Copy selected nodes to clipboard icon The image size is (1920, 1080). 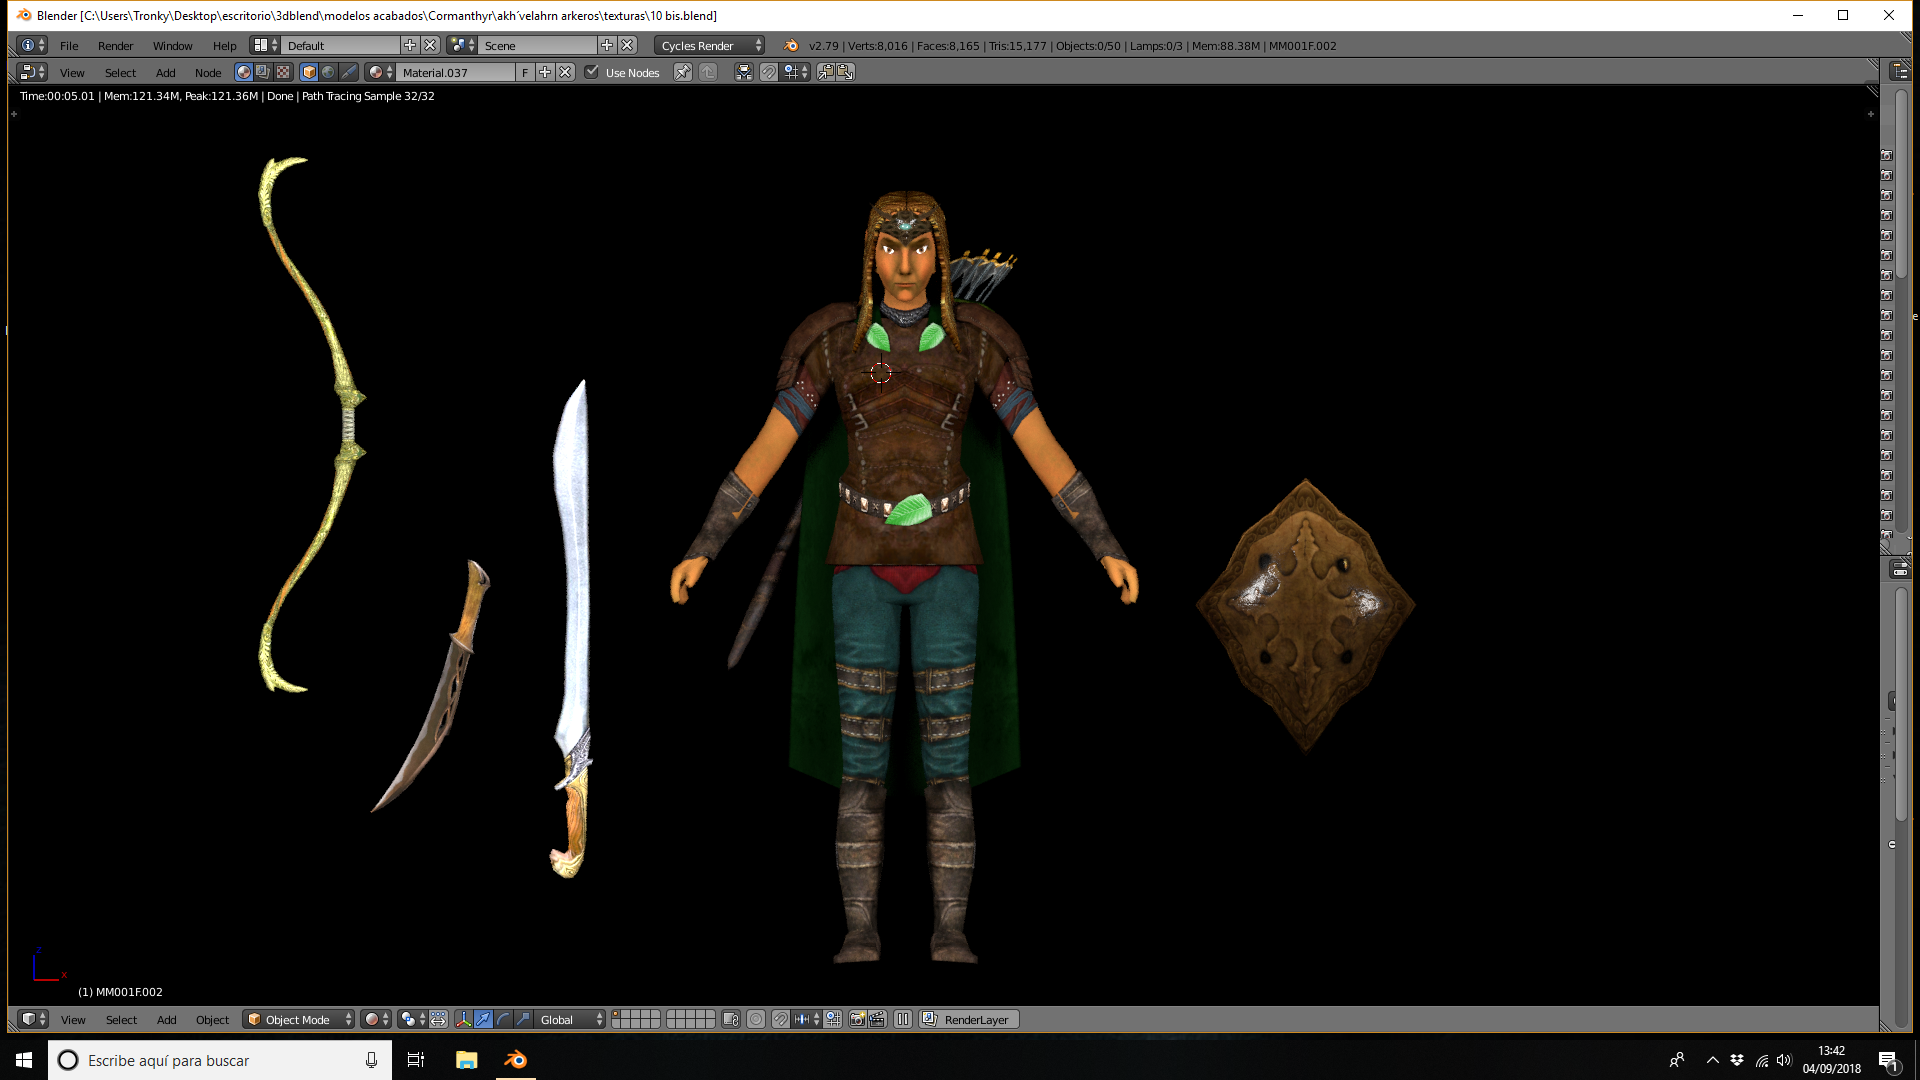click(826, 72)
